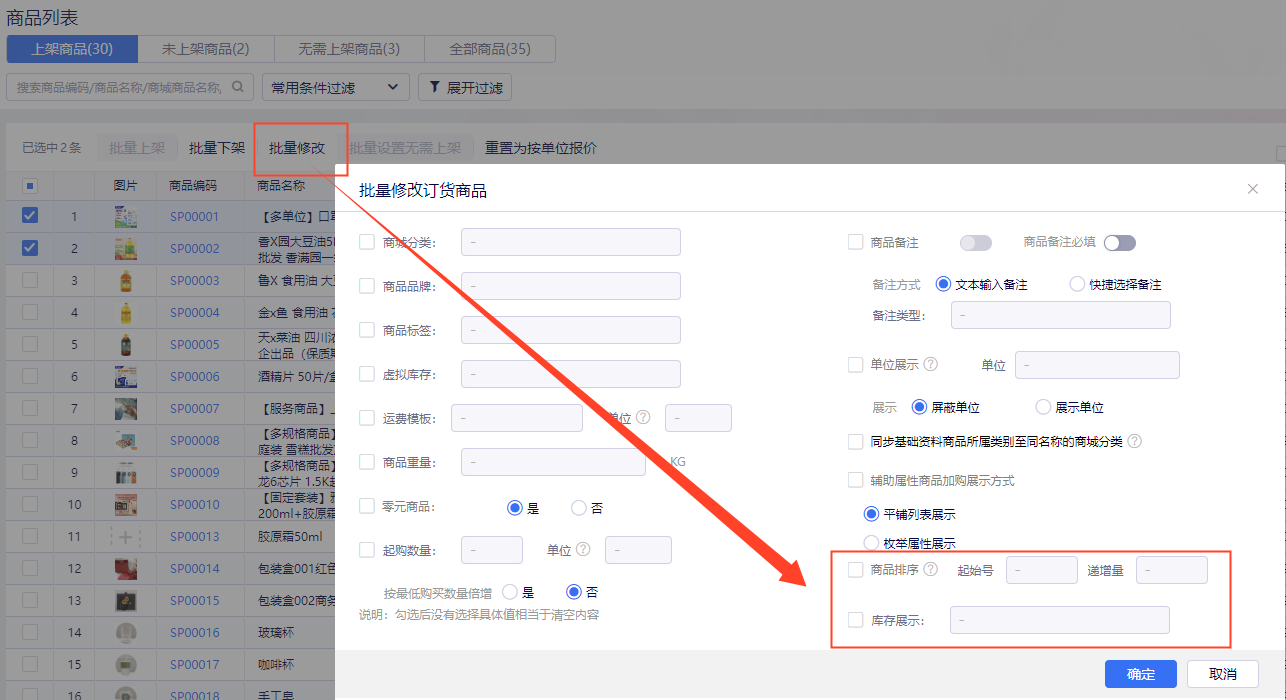Open the product image for SP00005
Viewport: 1286px width, 700px height.
[x=126, y=344]
